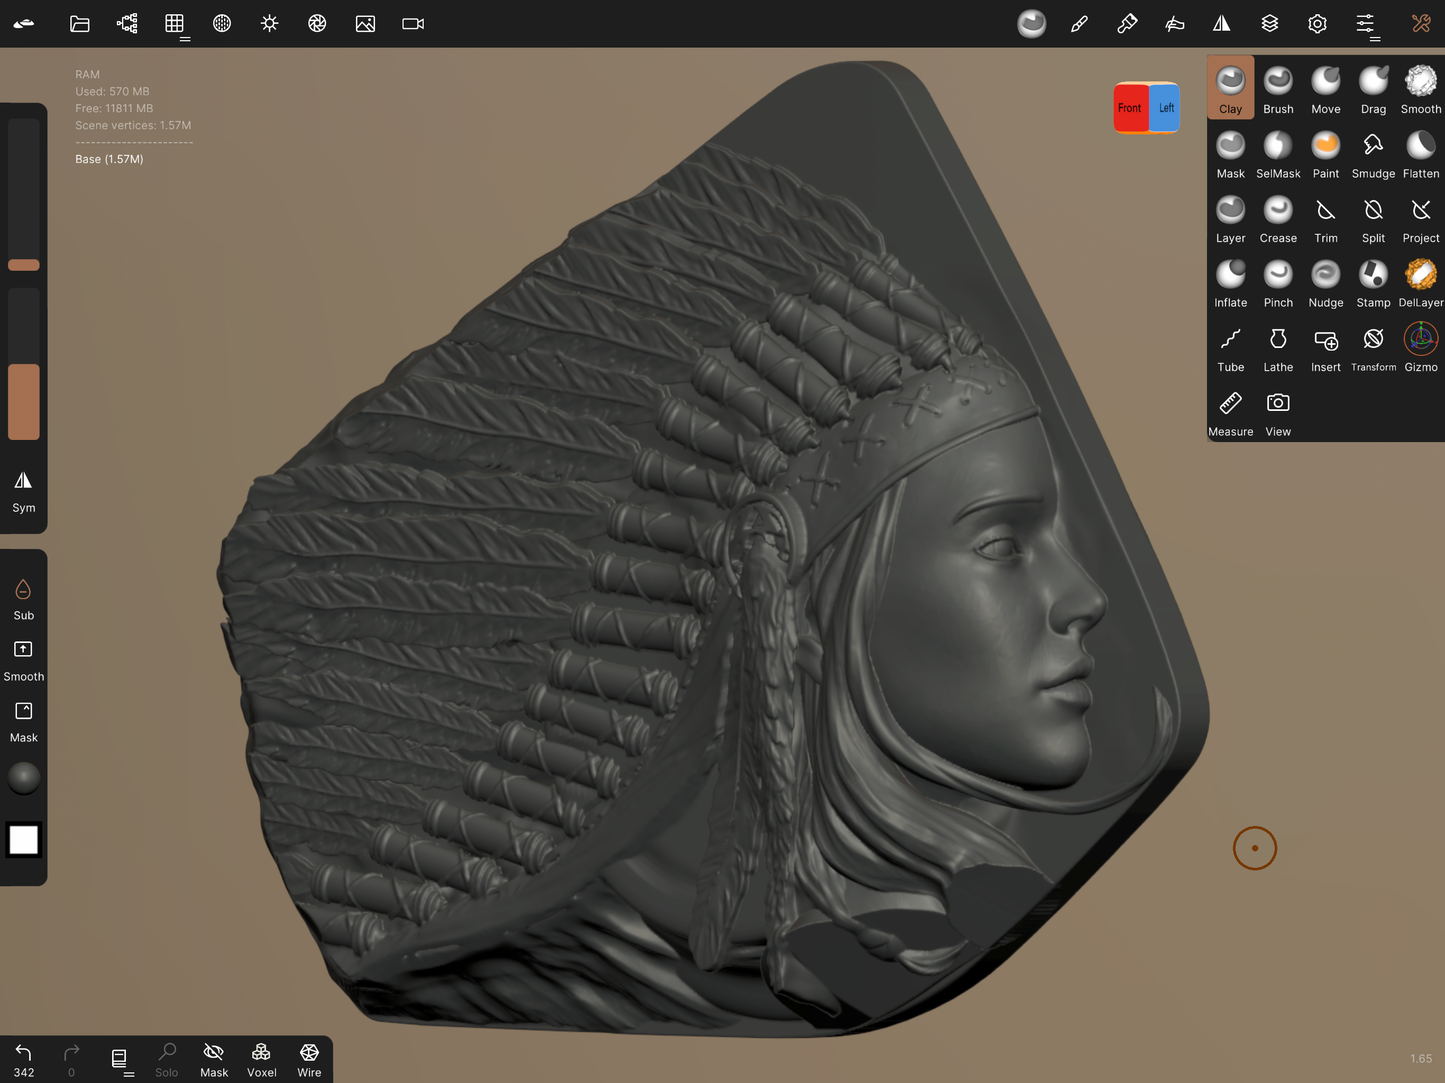Viewport: 1445px width, 1083px height.
Task: Open Voxel remesh shortcut in bottom bar
Action: click(x=262, y=1059)
